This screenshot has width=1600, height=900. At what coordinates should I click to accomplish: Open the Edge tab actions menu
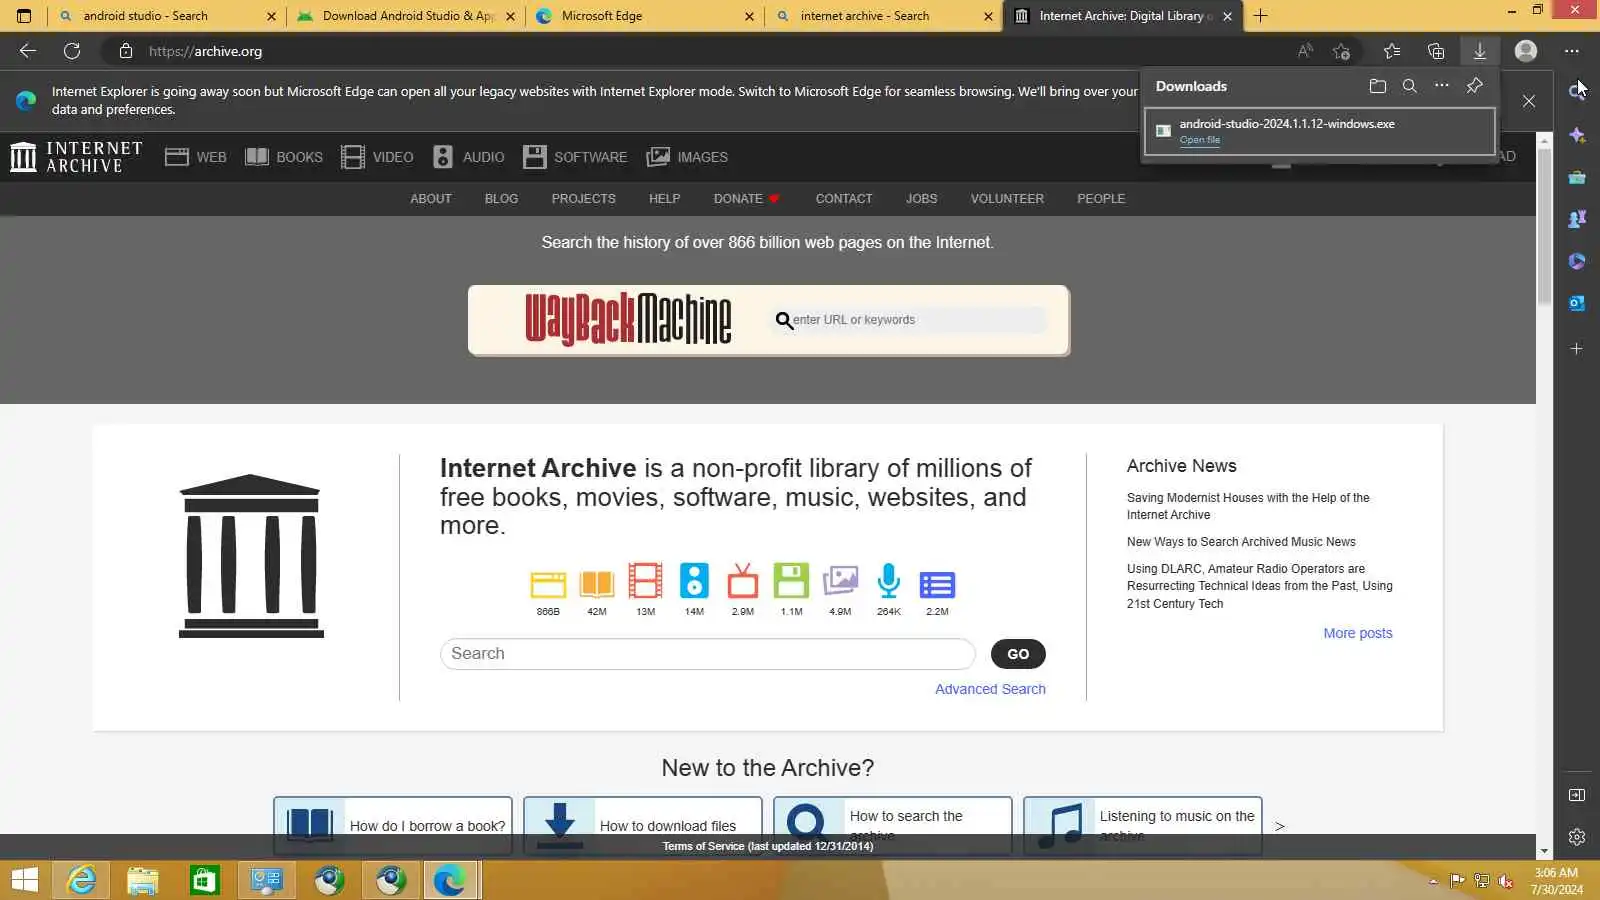click(x=24, y=16)
